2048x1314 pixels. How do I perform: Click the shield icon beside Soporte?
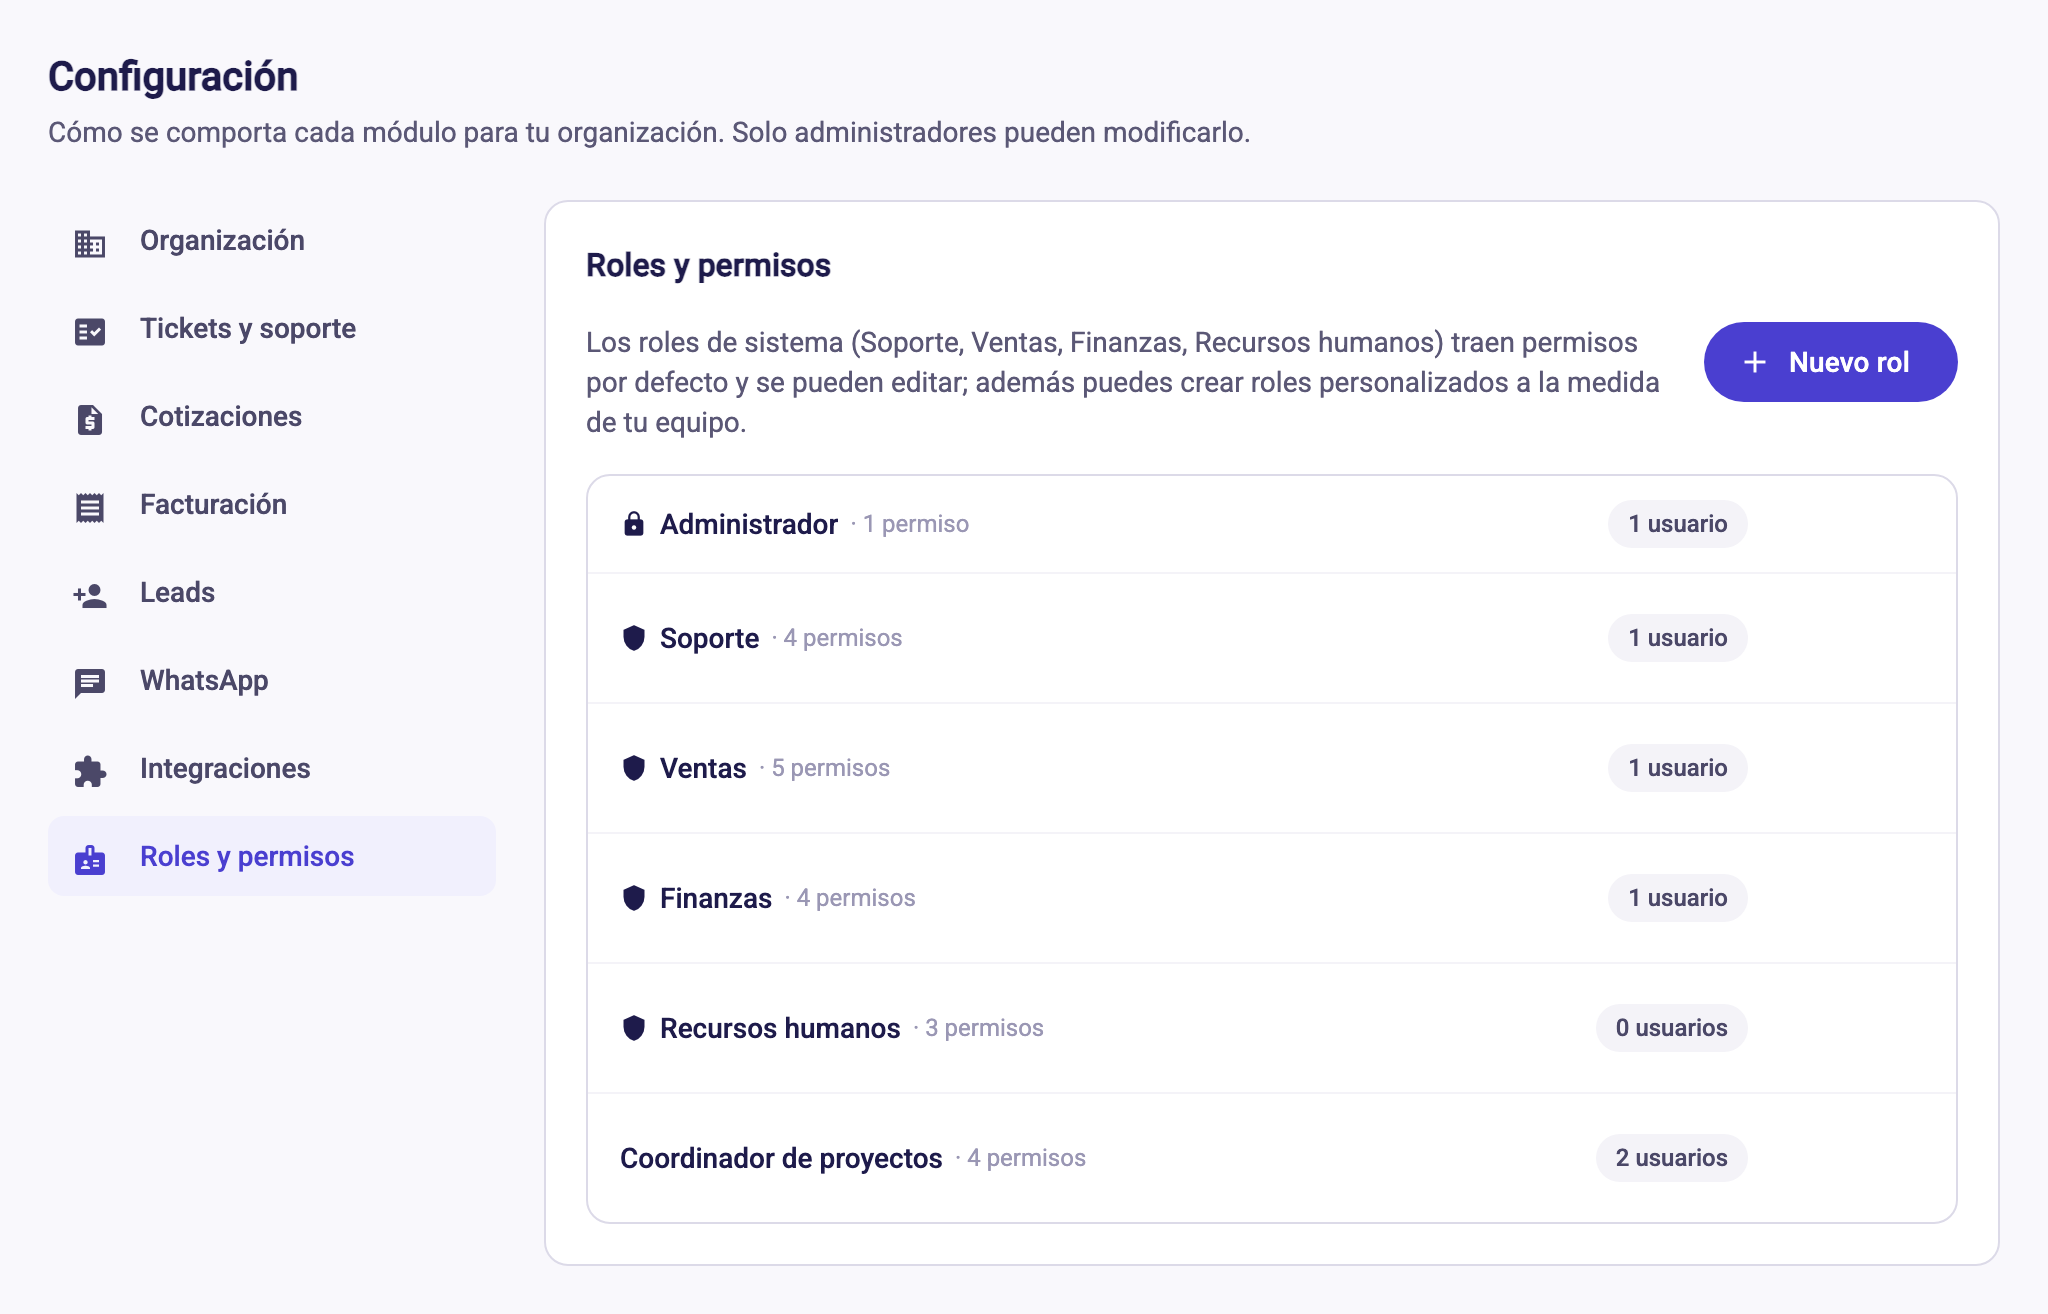pyautogui.click(x=633, y=638)
